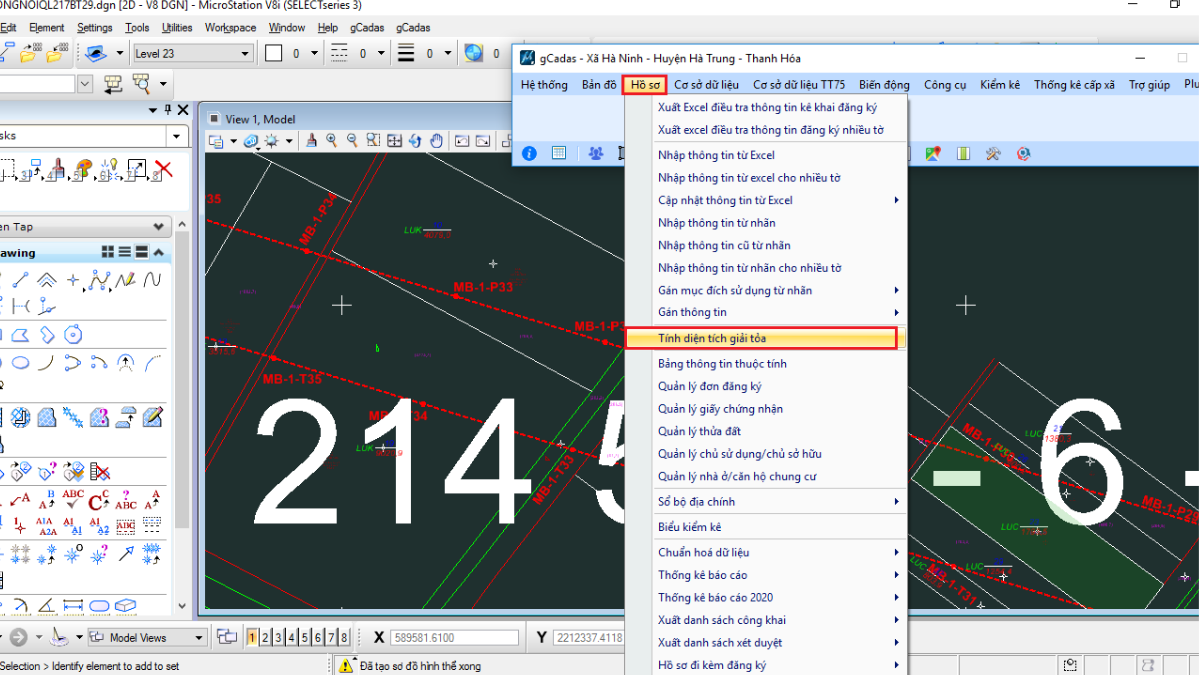Select the Pan View hand tool
This screenshot has width=1200, height=675.
(437, 141)
